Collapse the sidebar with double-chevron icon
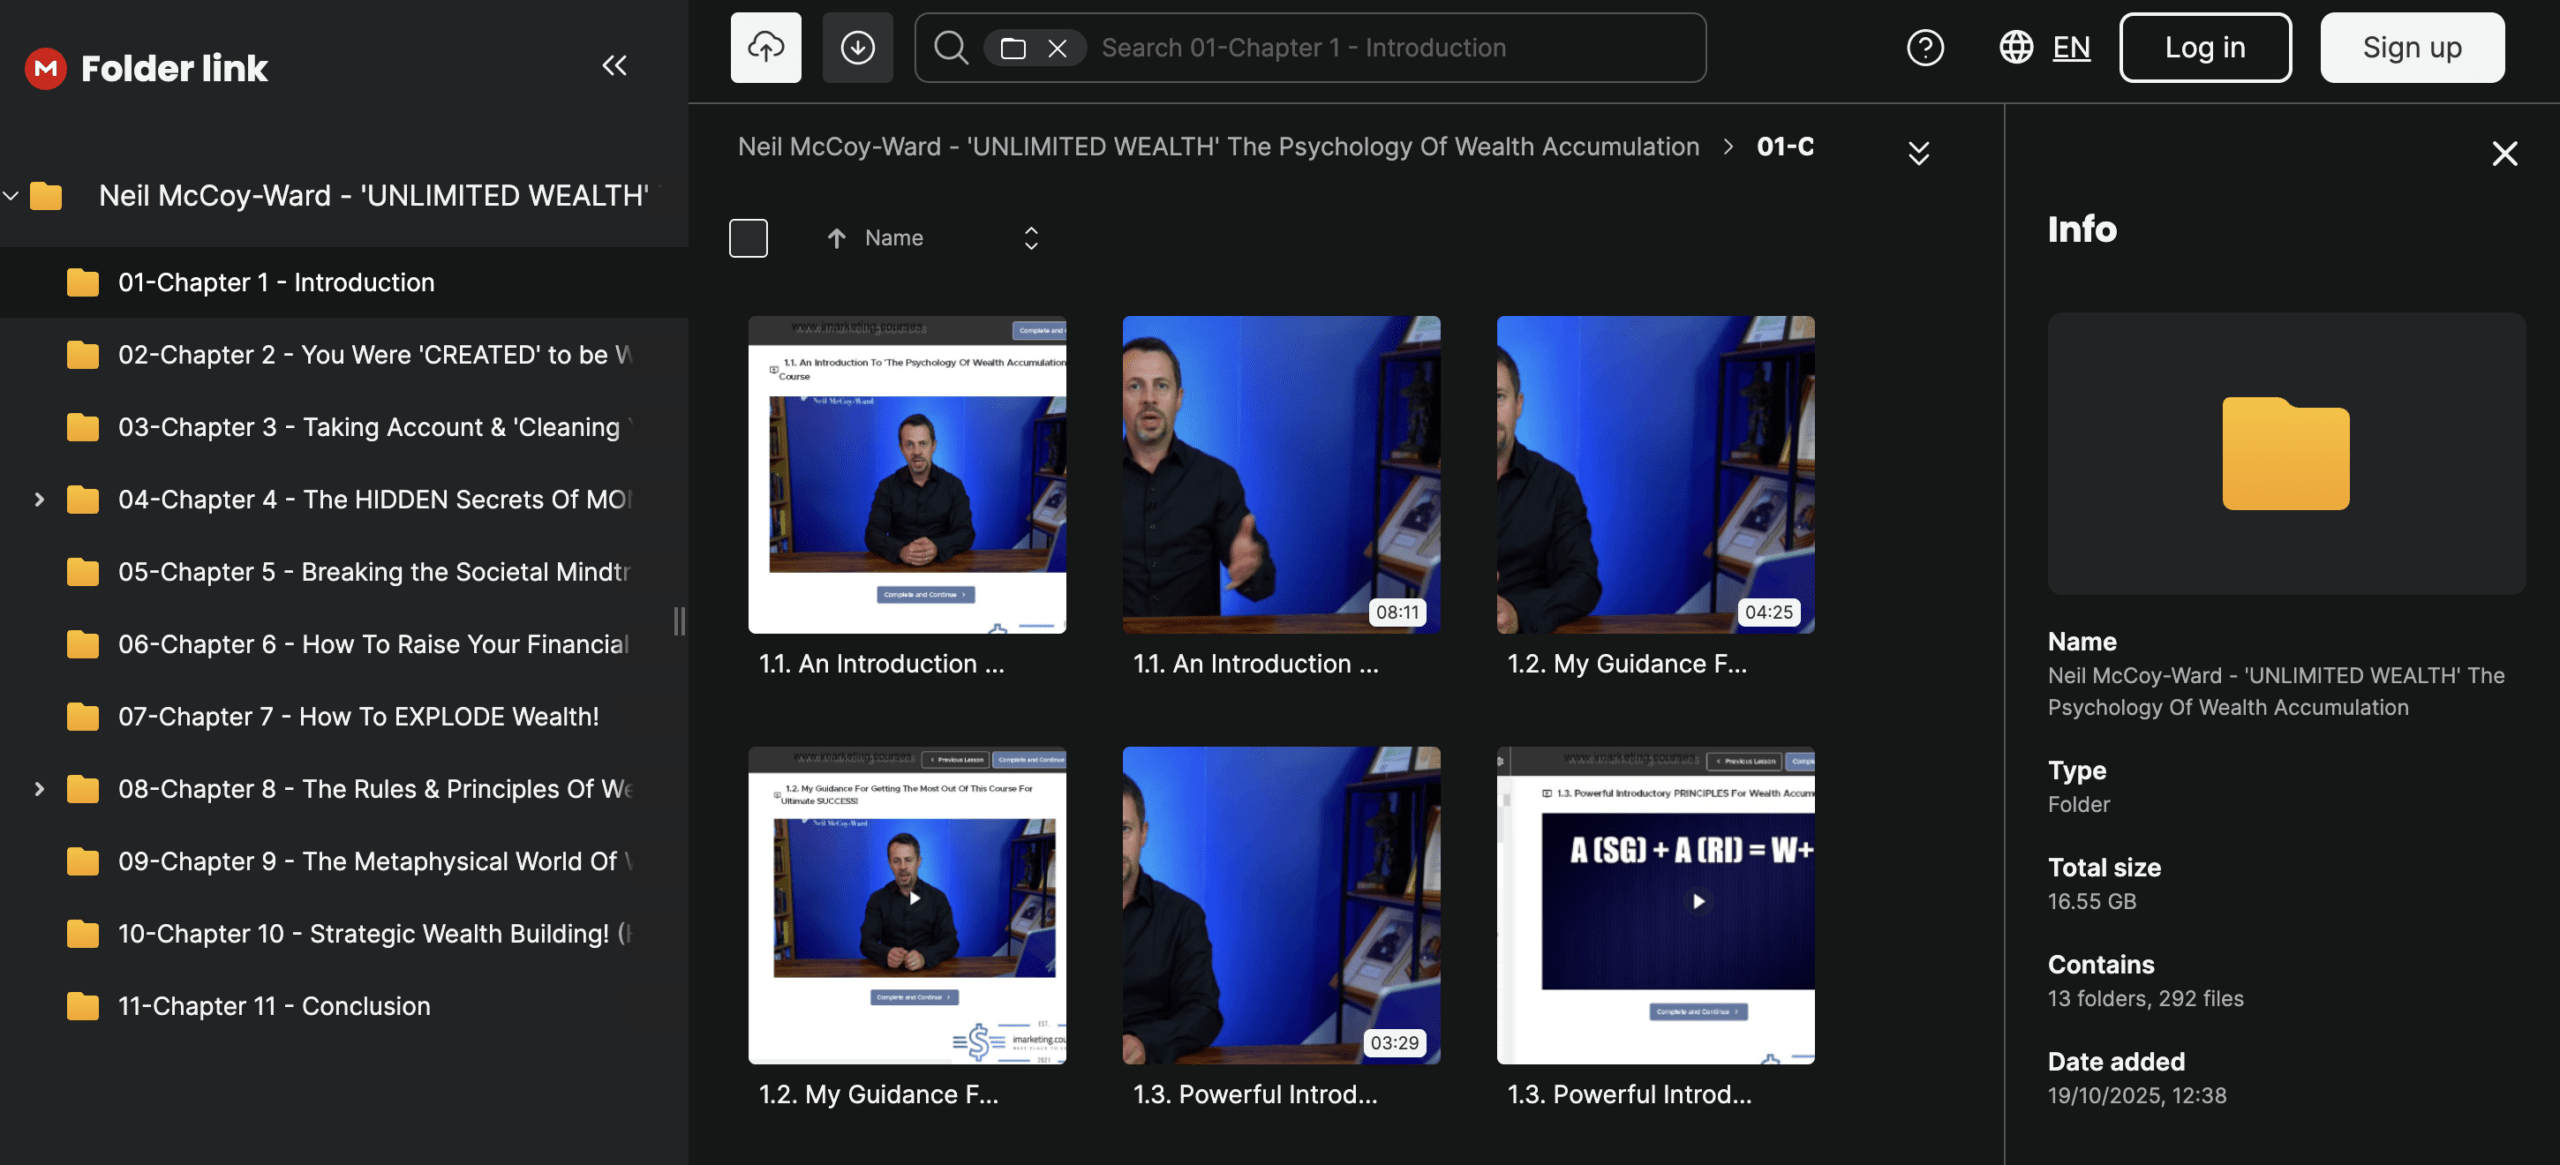Image resolution: width=2560 pixels, height=1165 pixels. (614, 66)
